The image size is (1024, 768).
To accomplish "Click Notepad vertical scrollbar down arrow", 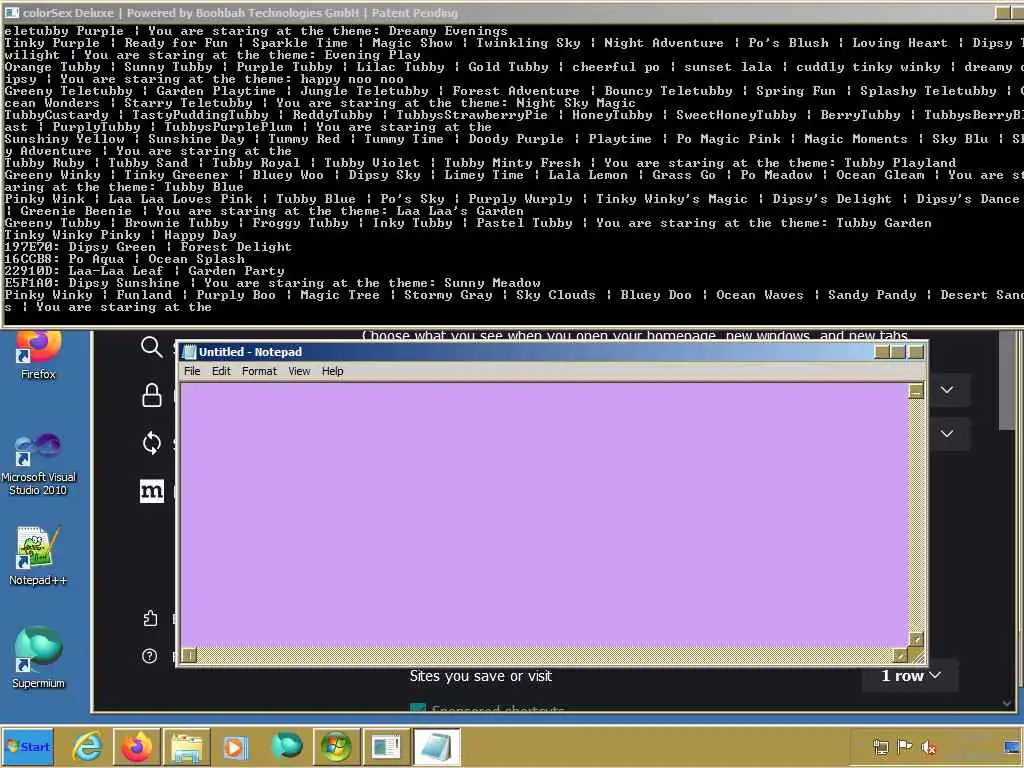I will (x=916, y=639).
